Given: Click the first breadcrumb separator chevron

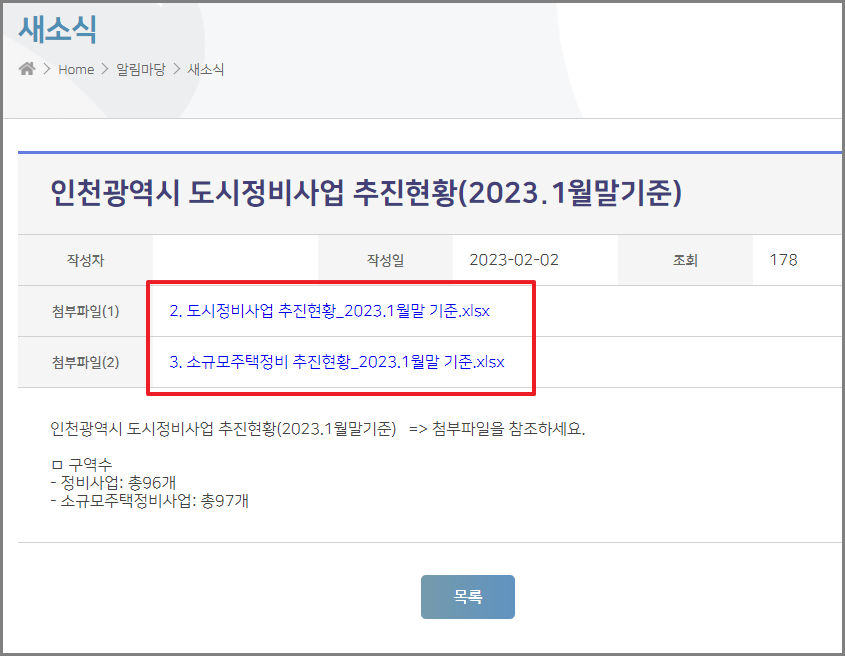Looking at the screenshot, I should 49,70.
